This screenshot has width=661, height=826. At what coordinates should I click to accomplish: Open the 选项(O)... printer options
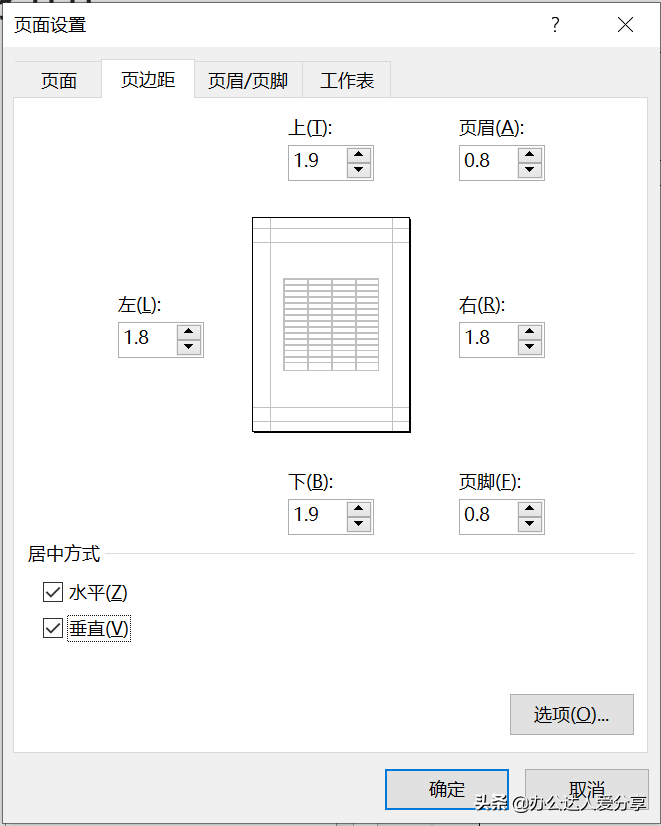click(x=571, y=715)
